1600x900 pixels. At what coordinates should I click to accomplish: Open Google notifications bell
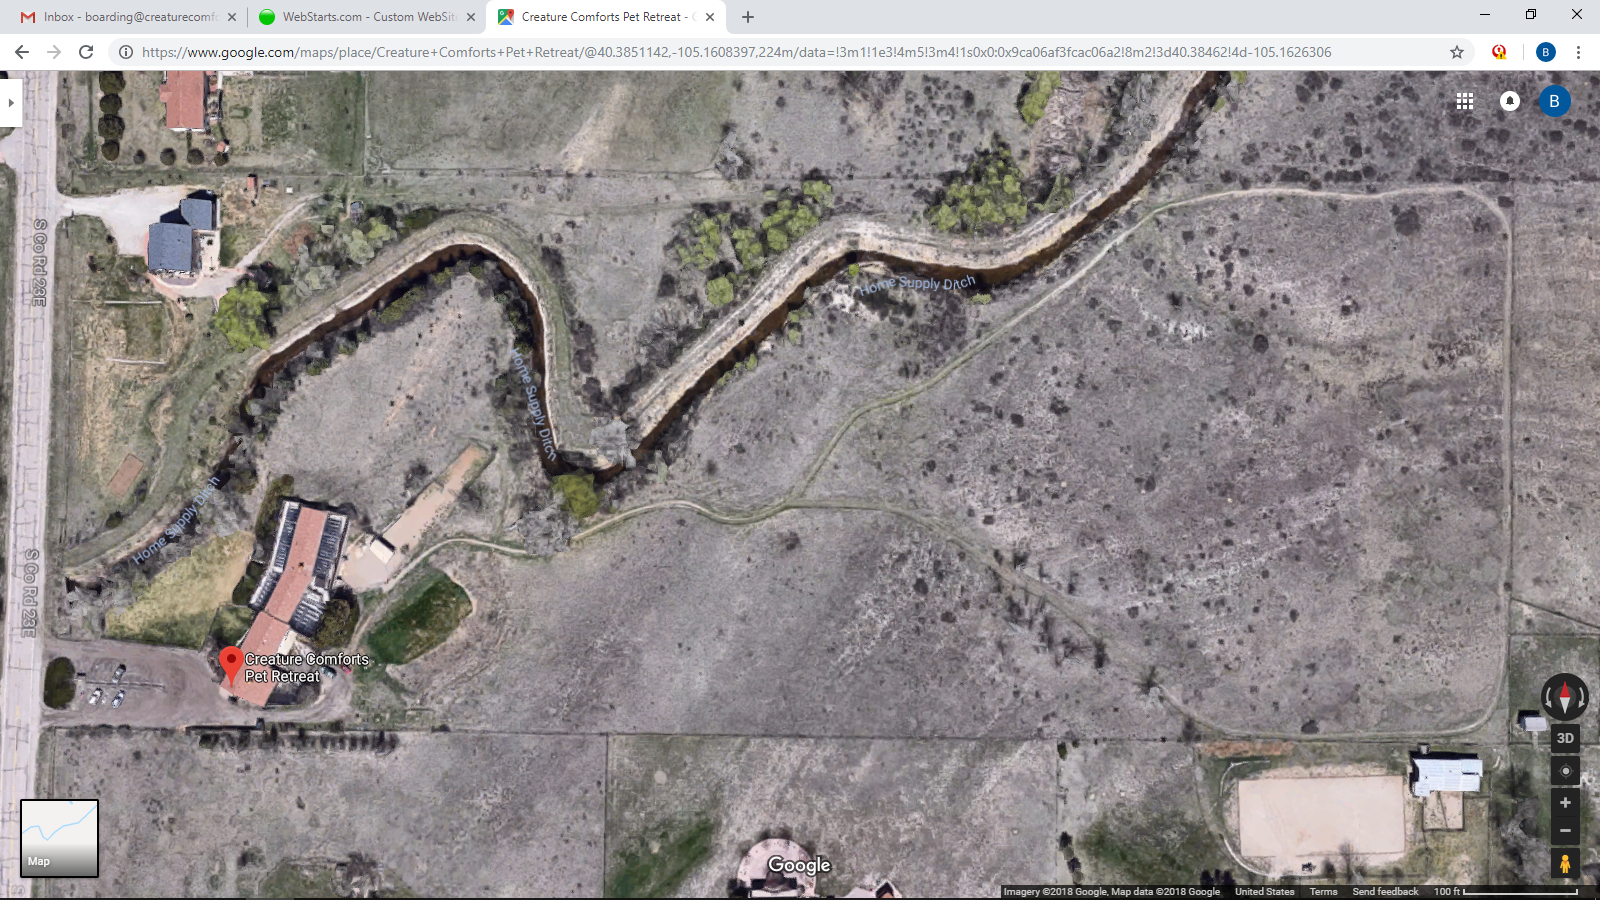1510,101
